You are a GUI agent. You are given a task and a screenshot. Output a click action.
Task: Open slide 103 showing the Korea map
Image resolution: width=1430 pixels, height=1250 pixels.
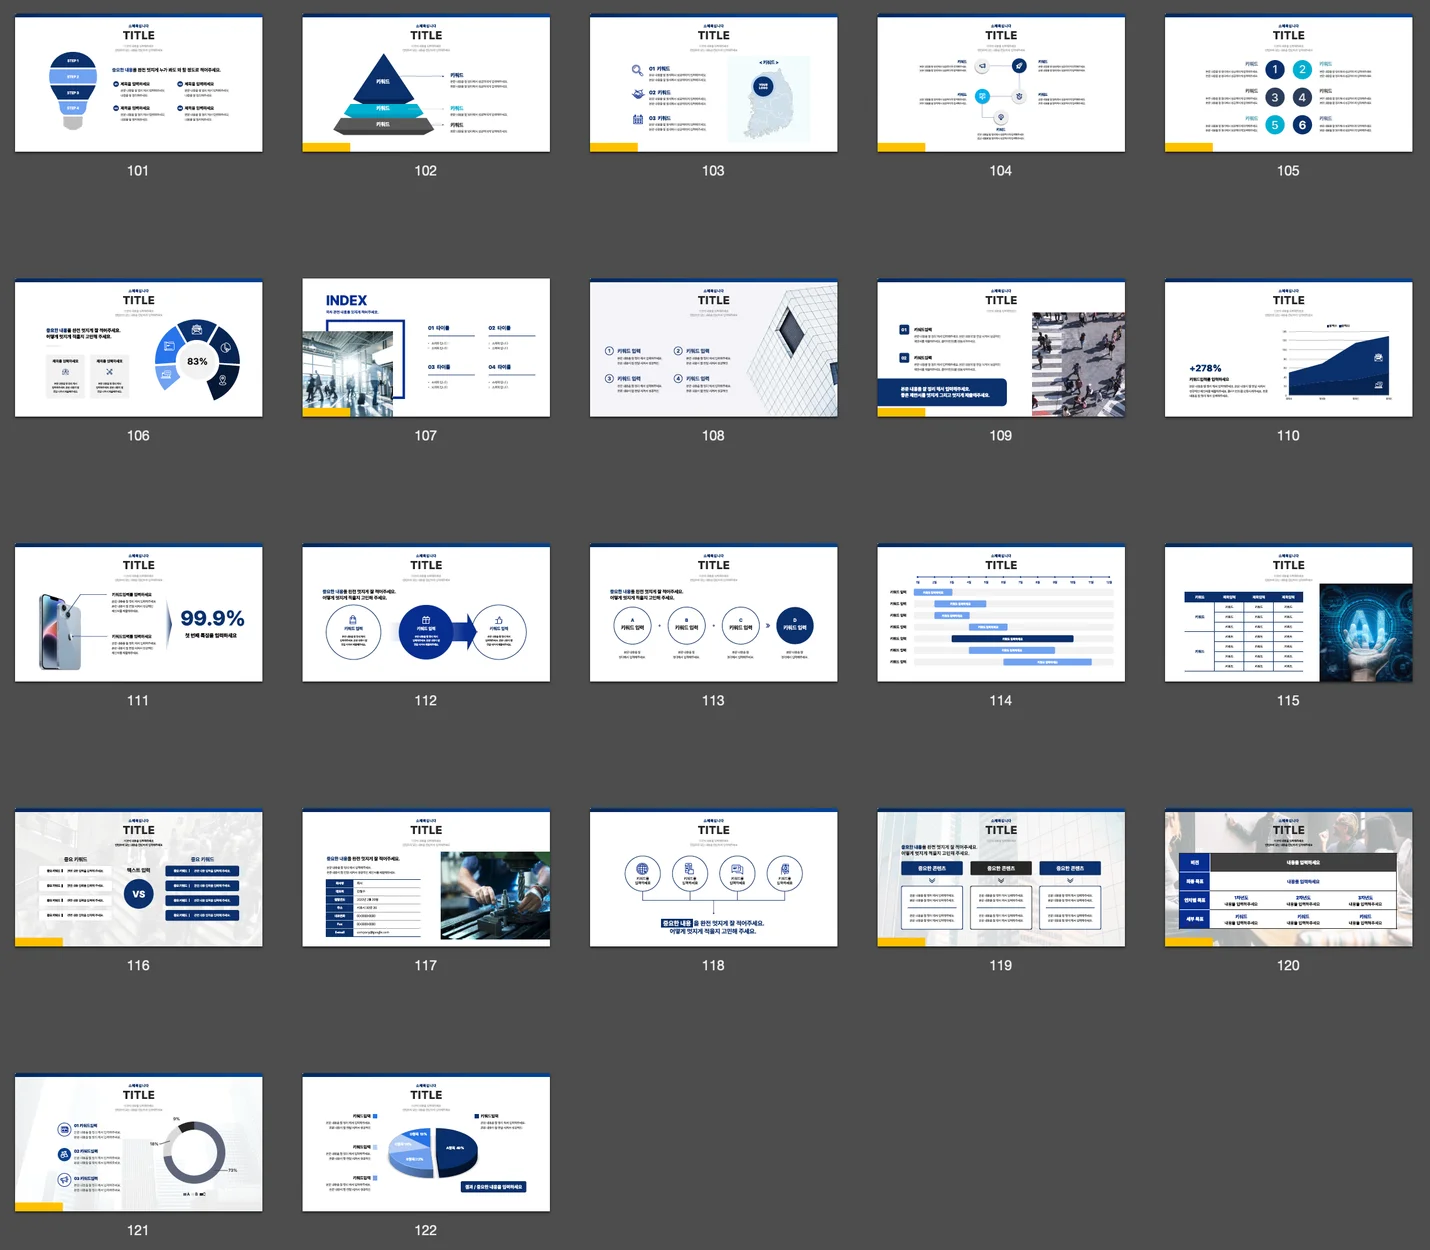(713, 84)
